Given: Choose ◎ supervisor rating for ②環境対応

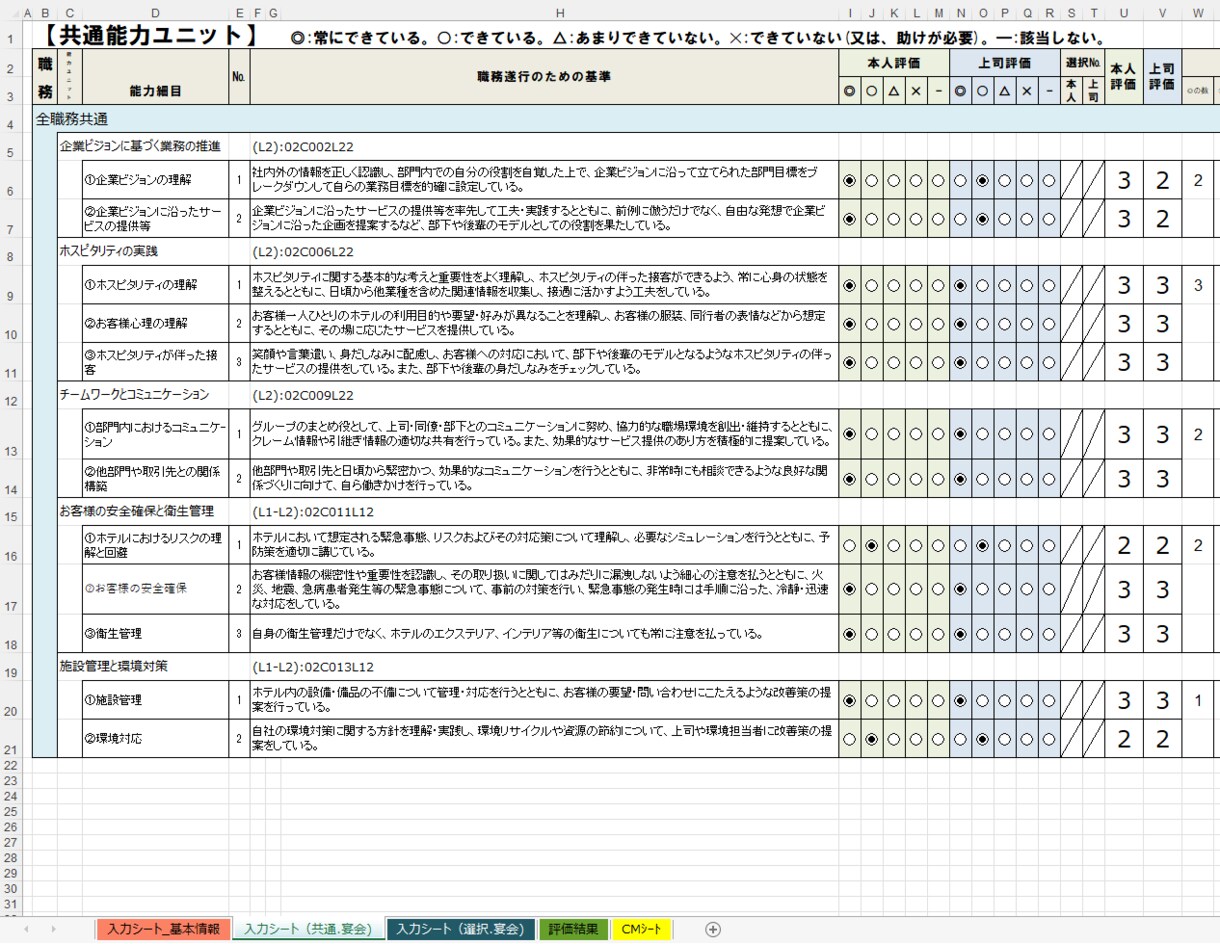Looking at the screenshot, I should pos(960,739).
